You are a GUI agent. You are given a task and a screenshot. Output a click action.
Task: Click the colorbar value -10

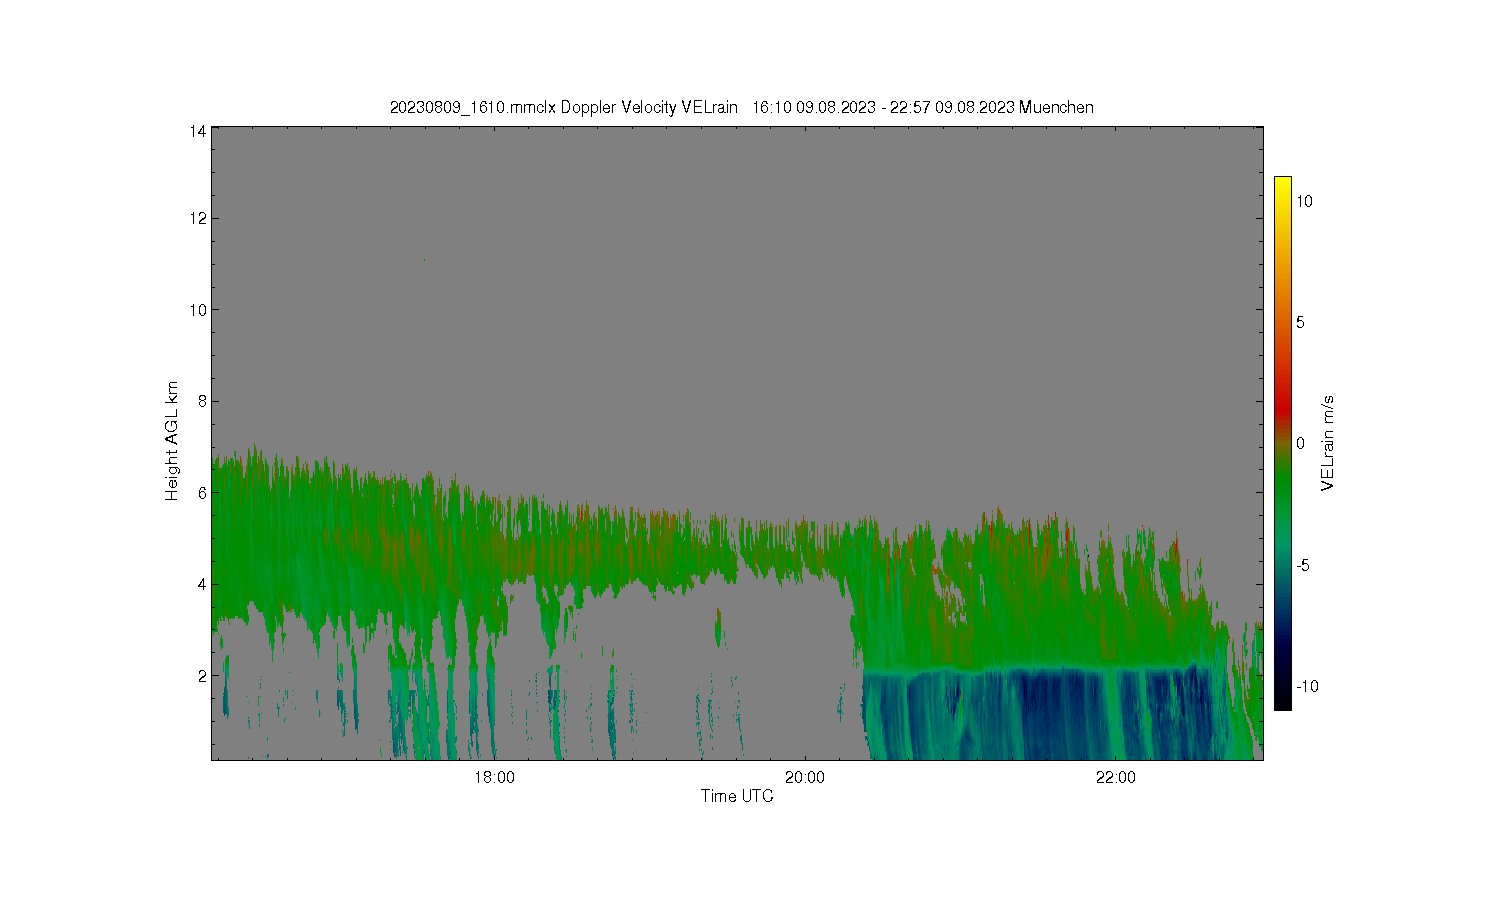pyautogui.click(x=1307, y=686)
